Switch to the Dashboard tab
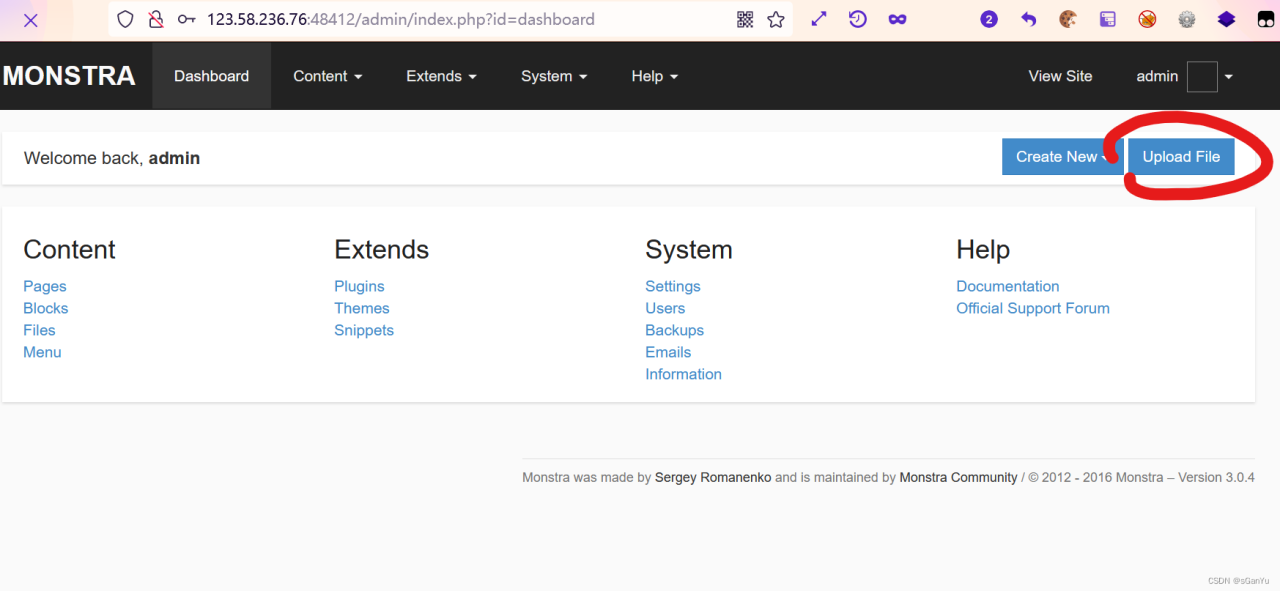This screenshot has height=591, width=1280. point(211,76)
